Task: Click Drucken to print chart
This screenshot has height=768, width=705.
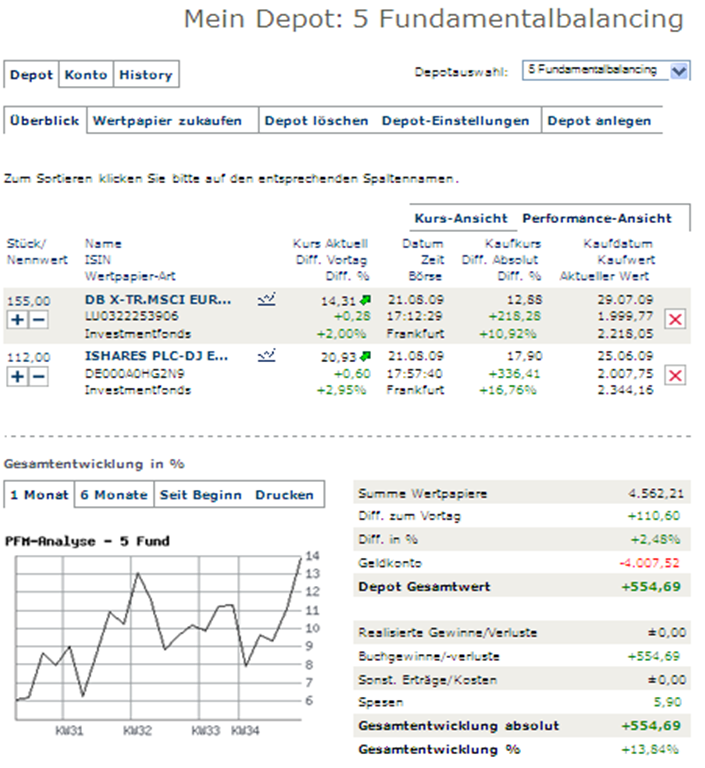Action: (284, 495)
